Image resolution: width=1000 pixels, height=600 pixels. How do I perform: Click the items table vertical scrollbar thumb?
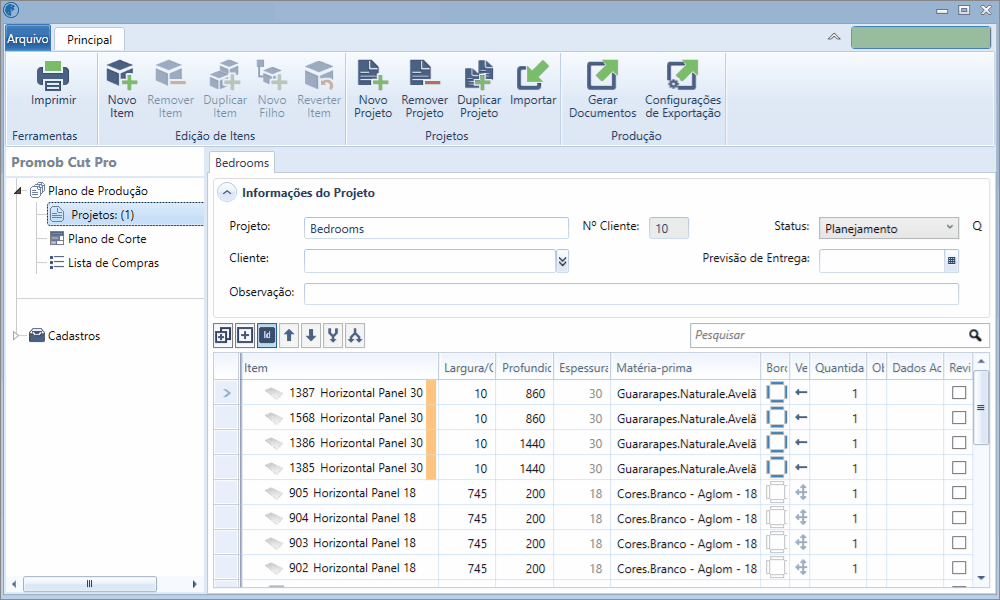tap(981, 407)
